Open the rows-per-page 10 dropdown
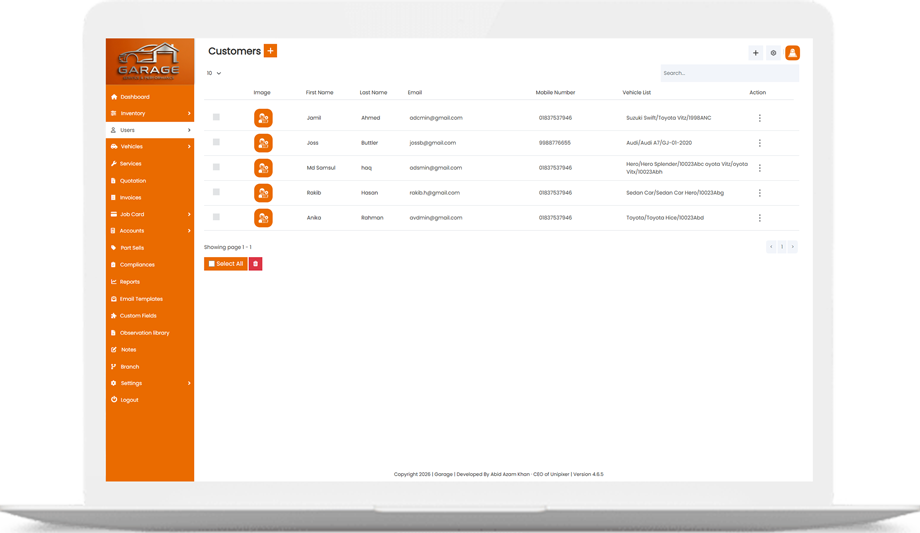The width and height of the screenshot is (920, 533). coord(214,73)
